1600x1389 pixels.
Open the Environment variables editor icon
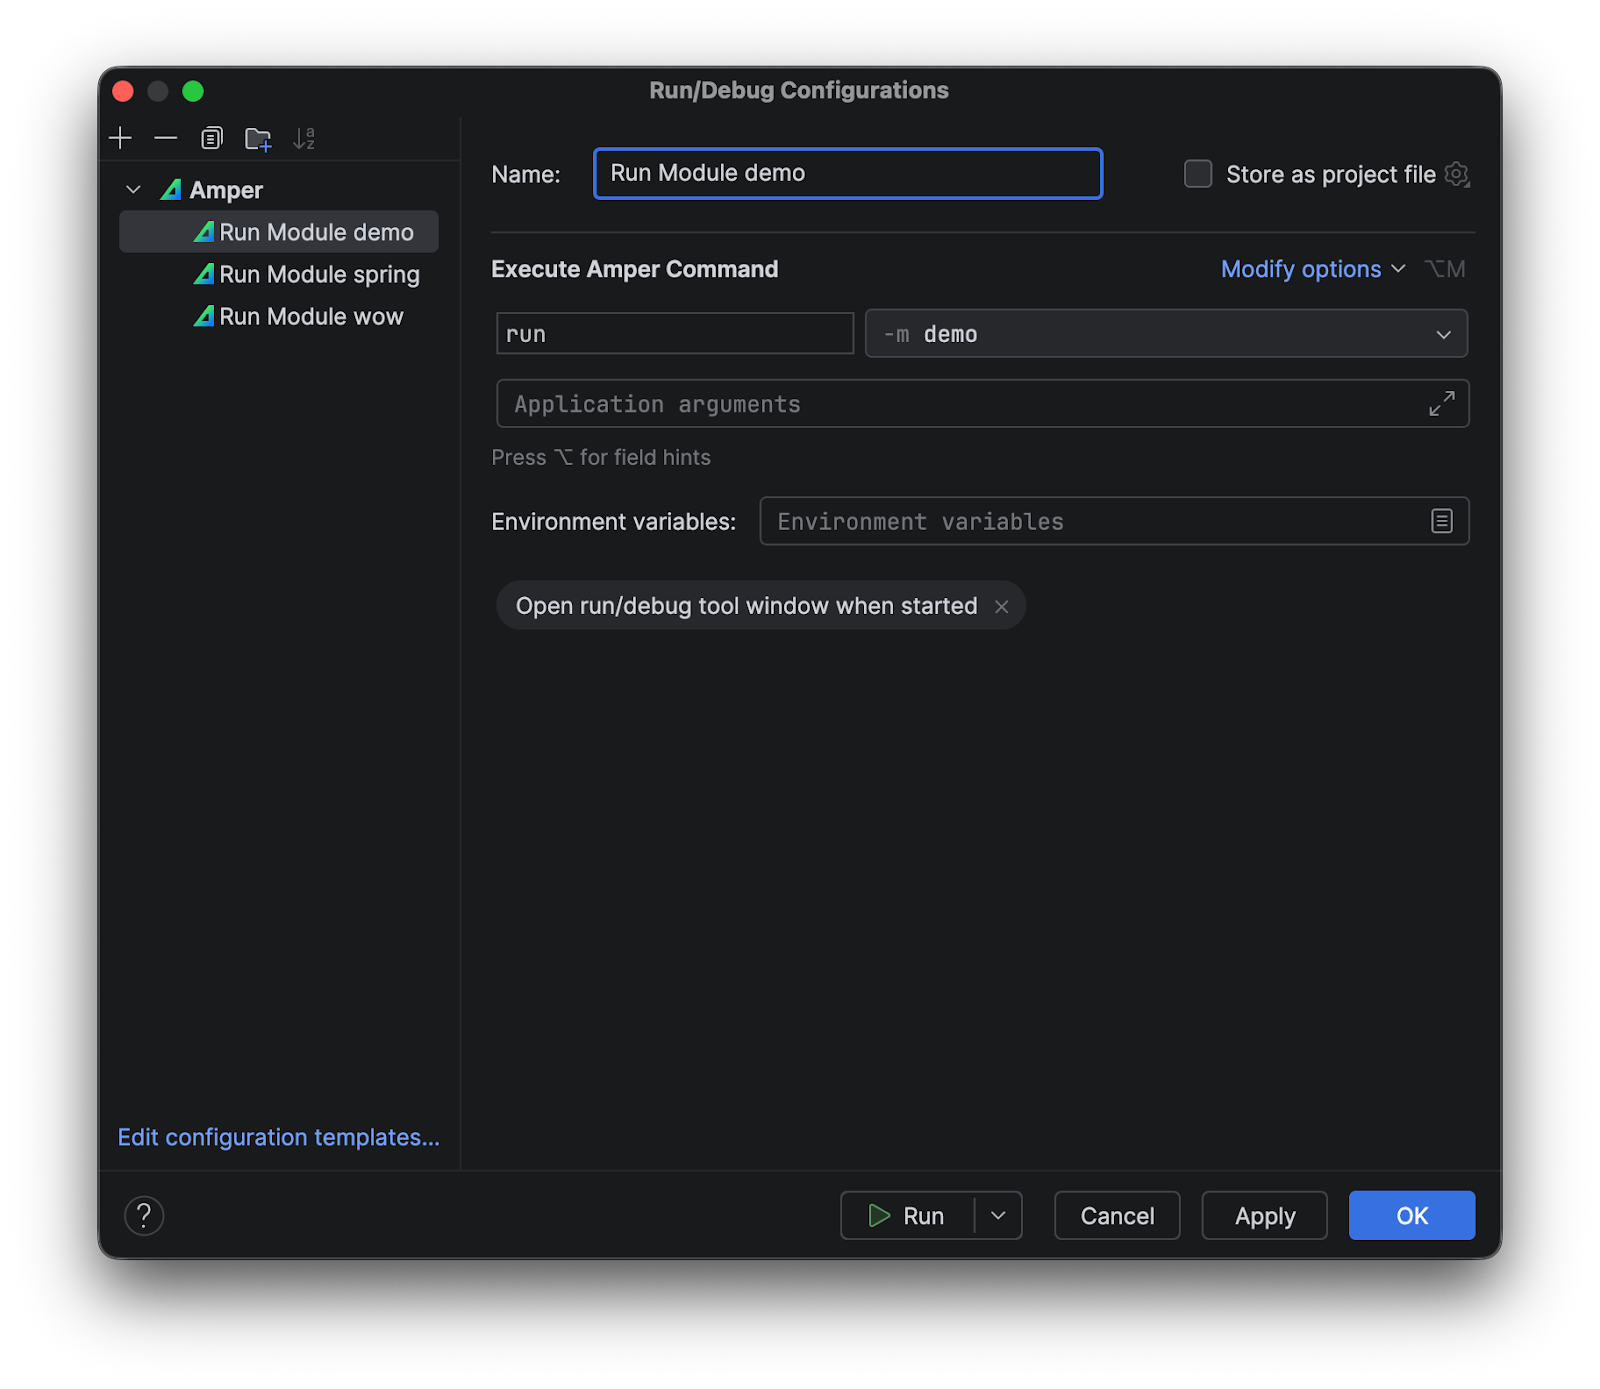coord(1441,521)
